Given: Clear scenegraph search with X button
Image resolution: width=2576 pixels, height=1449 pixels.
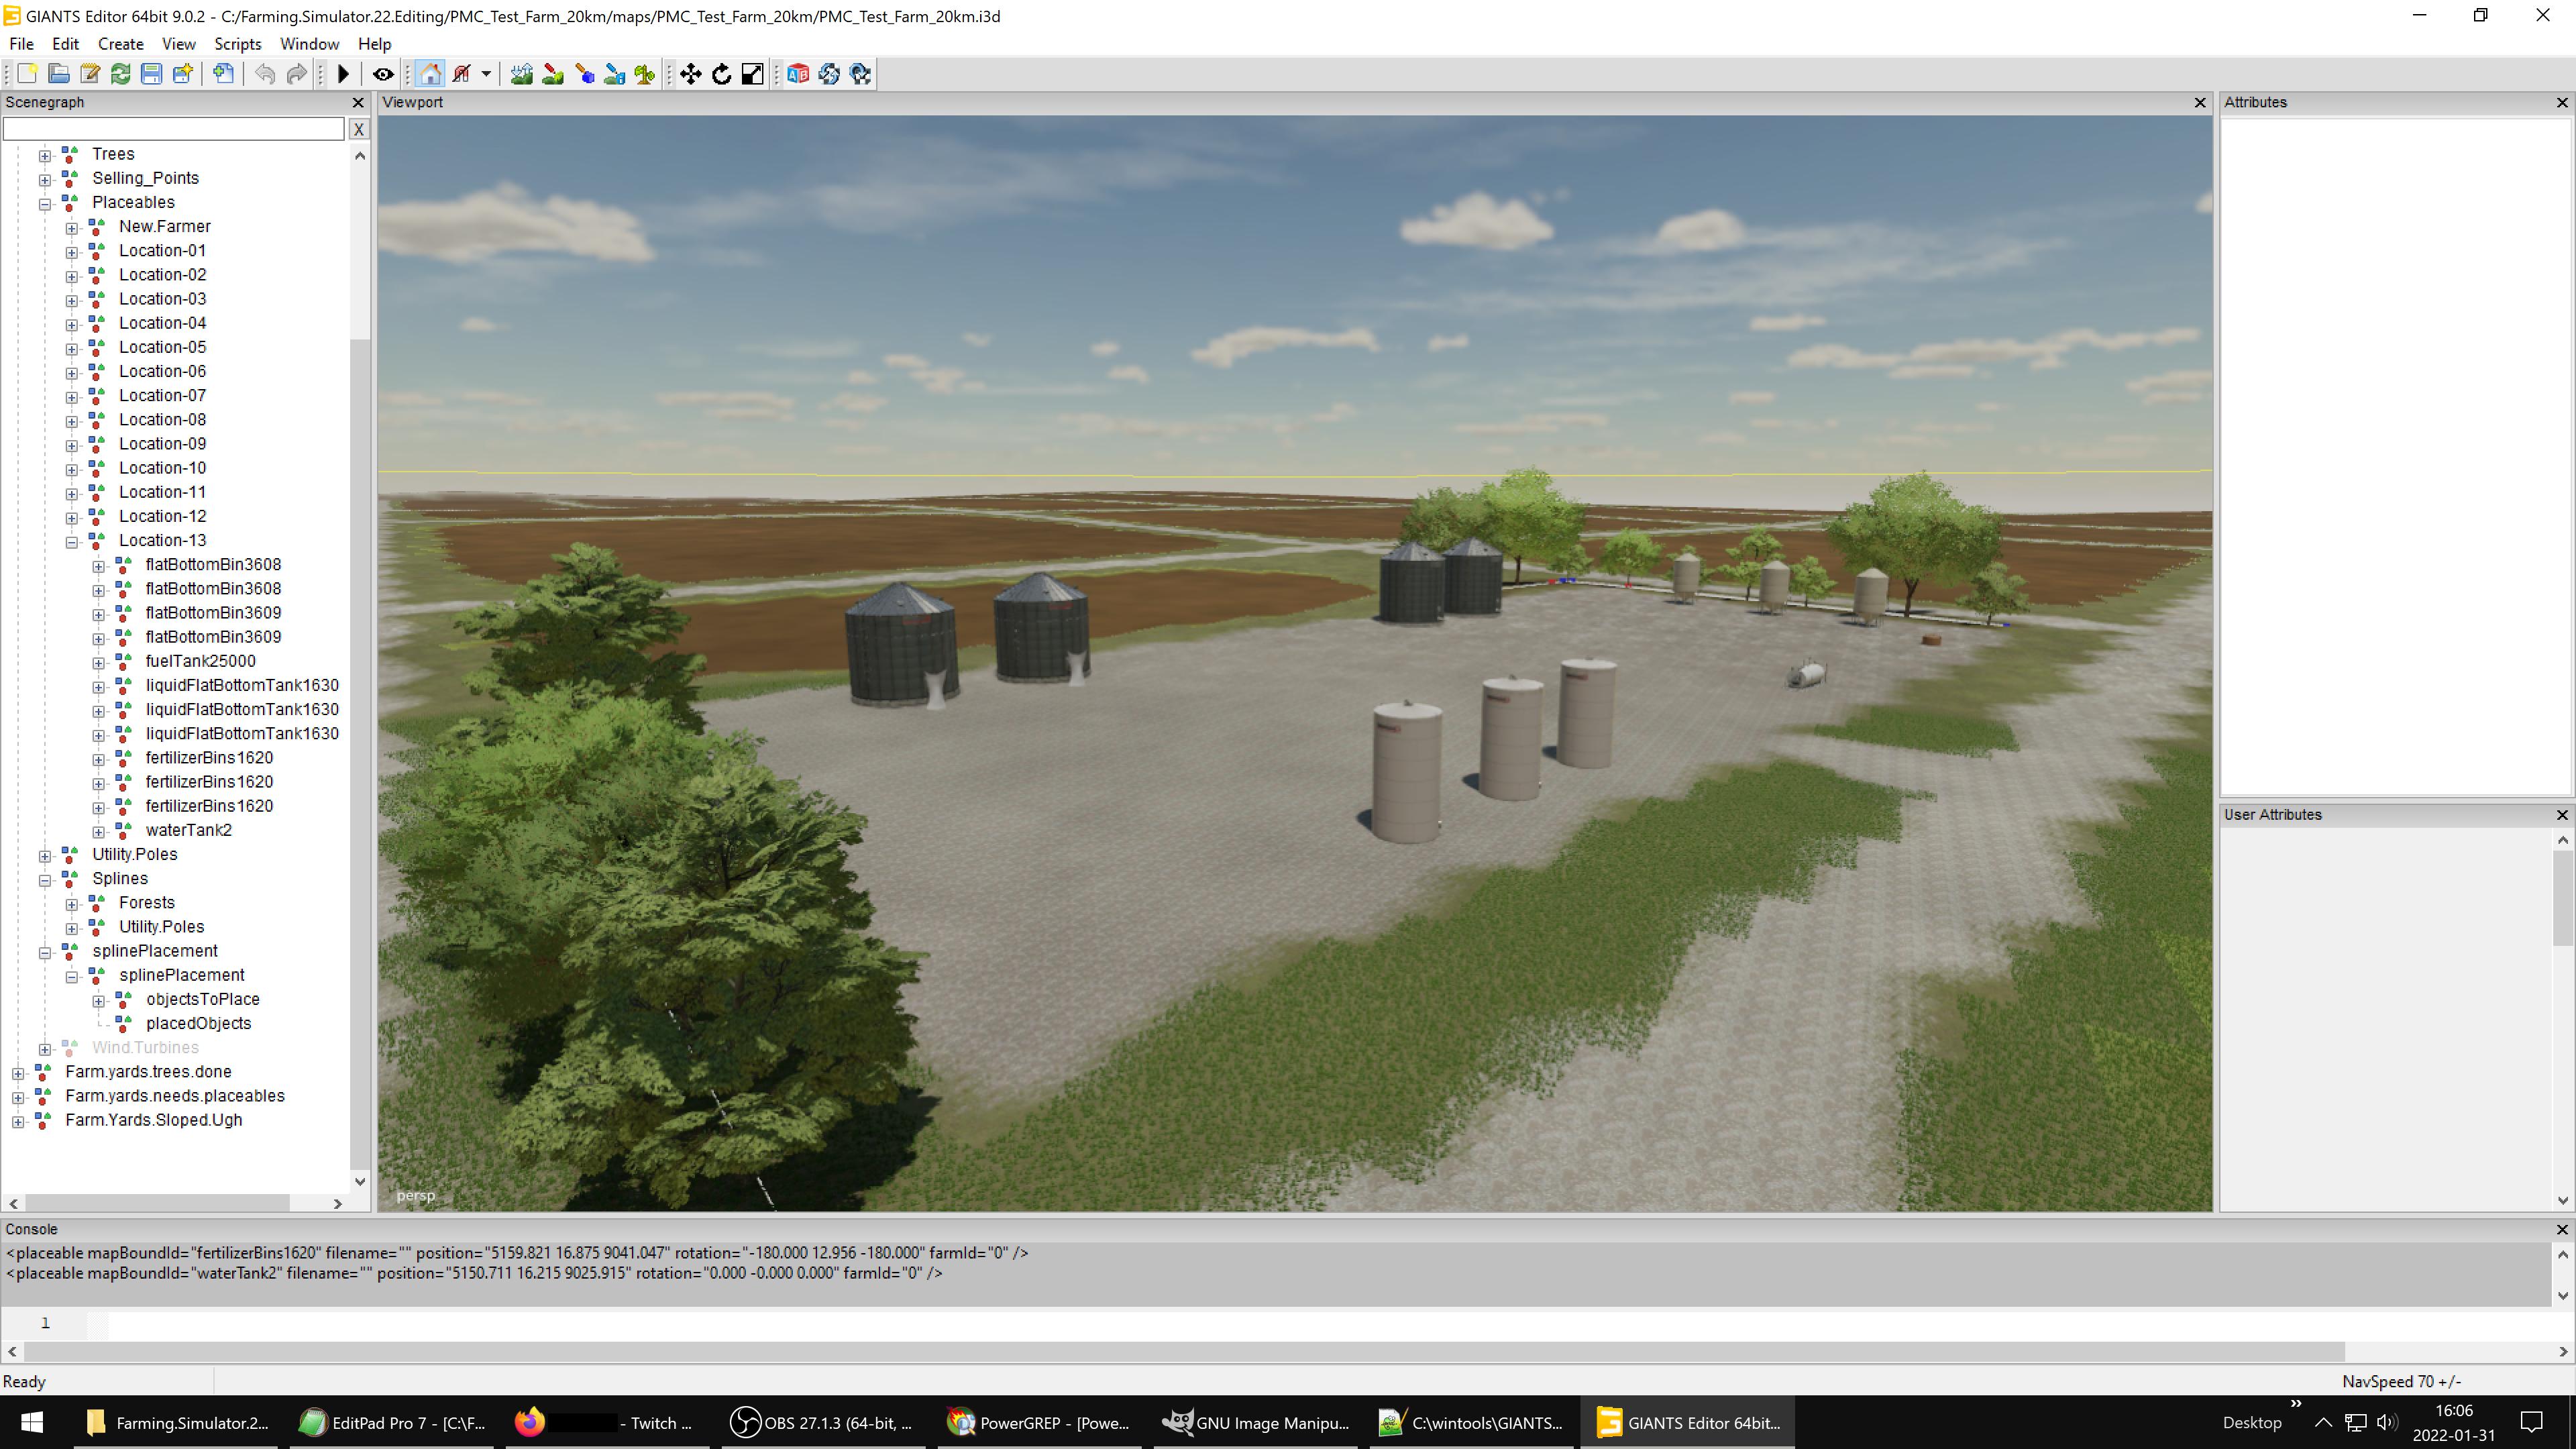Looking at the screenshot, I should (358, 129).
